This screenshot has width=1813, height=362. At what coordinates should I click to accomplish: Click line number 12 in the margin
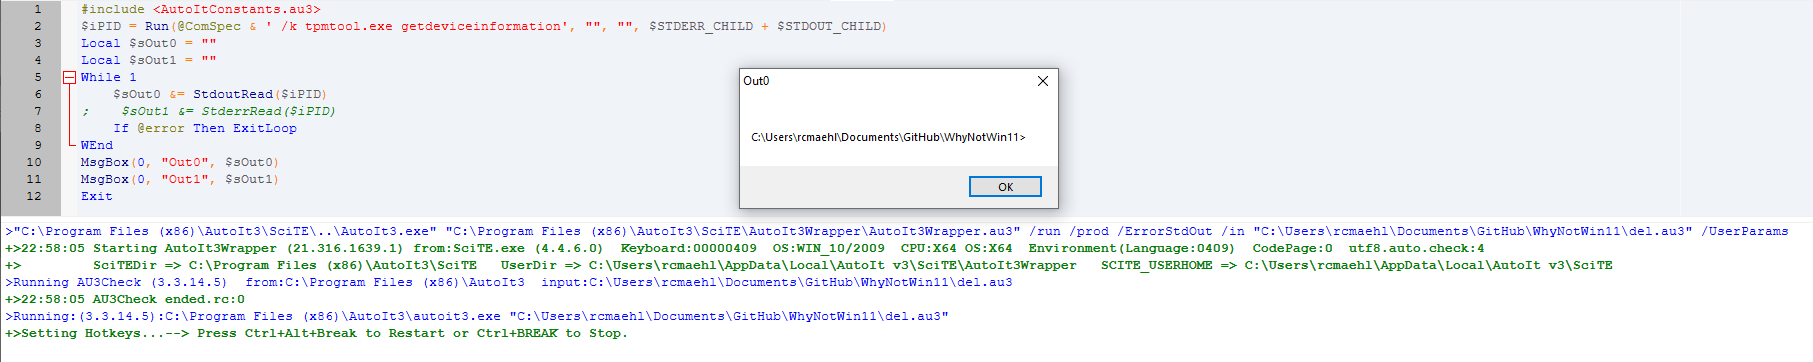click(34, 196)
